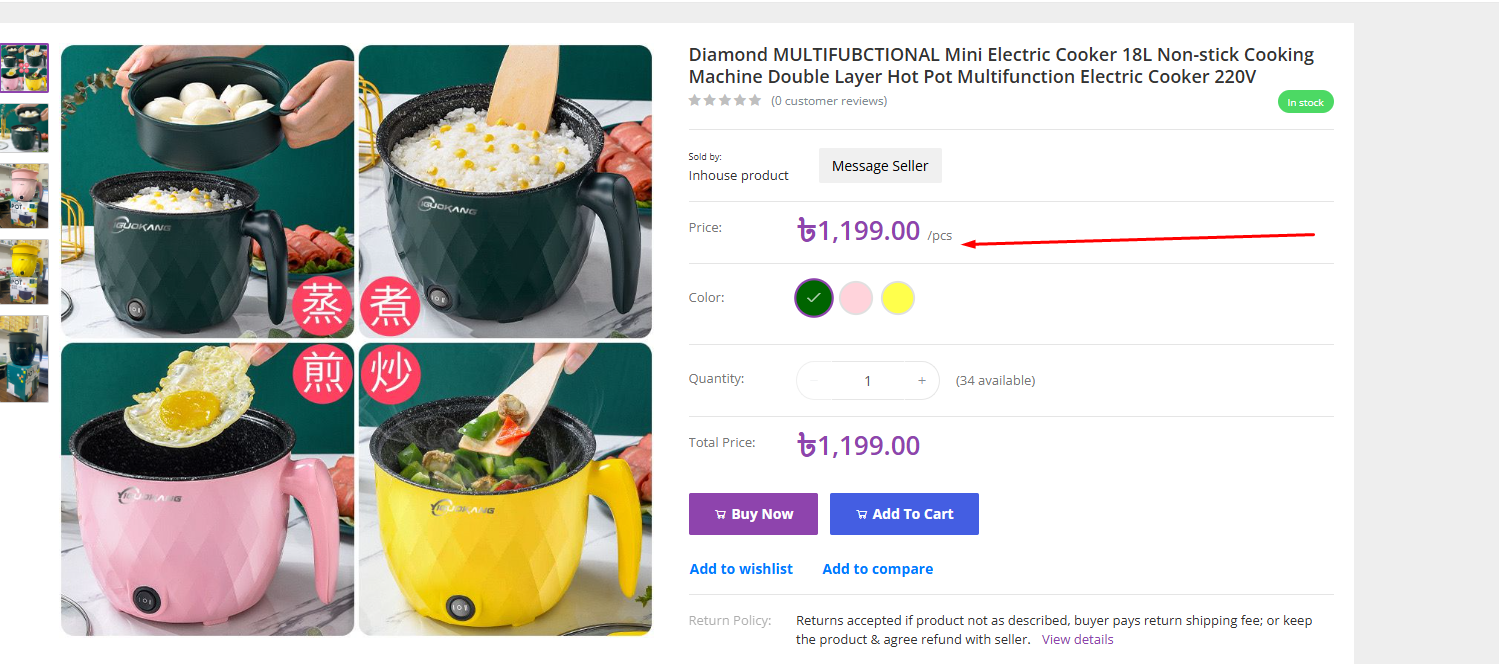This screenshot has width=1499, height=664.
Task: Add the product to wishlist
Action: [741, 569]
